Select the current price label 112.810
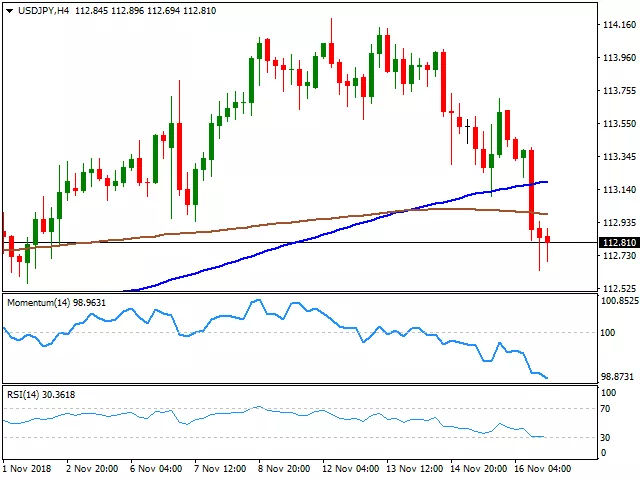The height and width of the screenshot is (480, 640). 619,243
